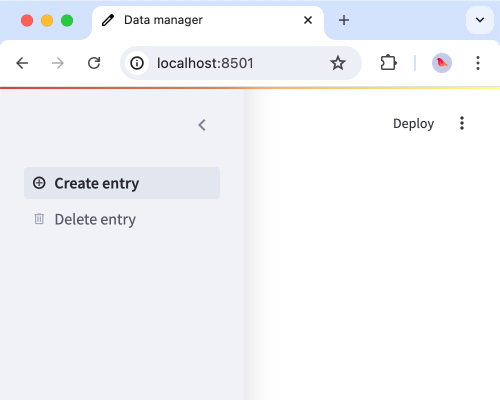Open the Extensions puzzle-piece menu
This screenshot has height=400, width=500.
(388, 63)
